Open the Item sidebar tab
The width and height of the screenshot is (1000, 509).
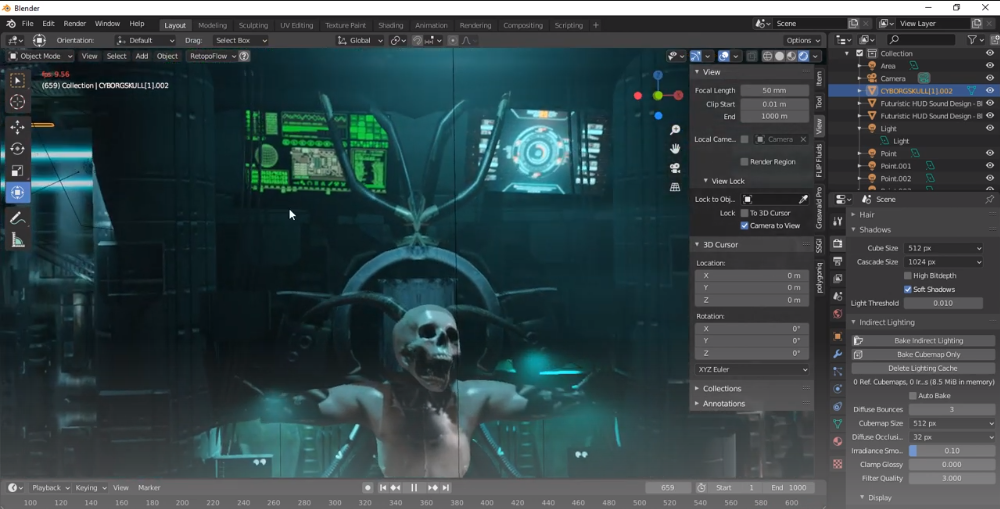(x=820, y=78)
